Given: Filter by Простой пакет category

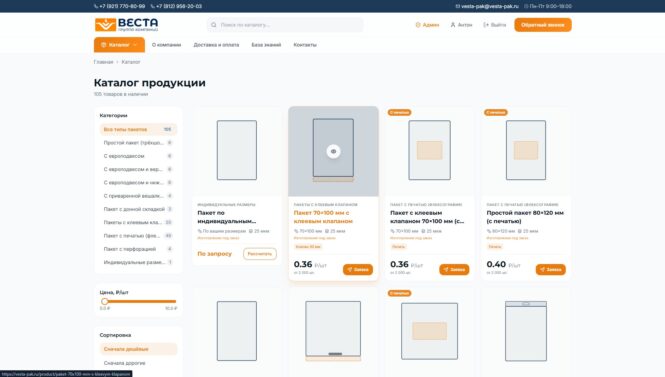Looking at the screenshot, I should click(138, 143).
